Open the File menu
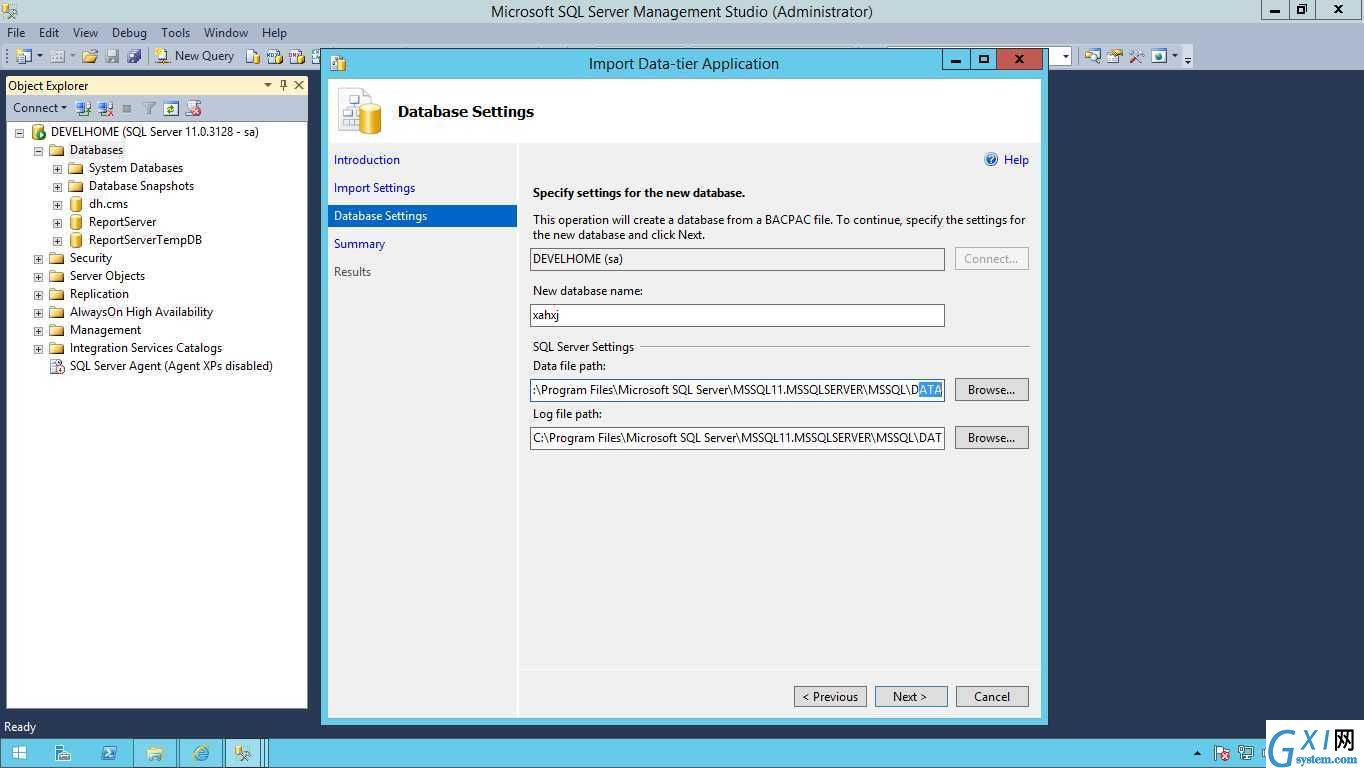This screenshot has width=1364, height=768. click(16, 33)
